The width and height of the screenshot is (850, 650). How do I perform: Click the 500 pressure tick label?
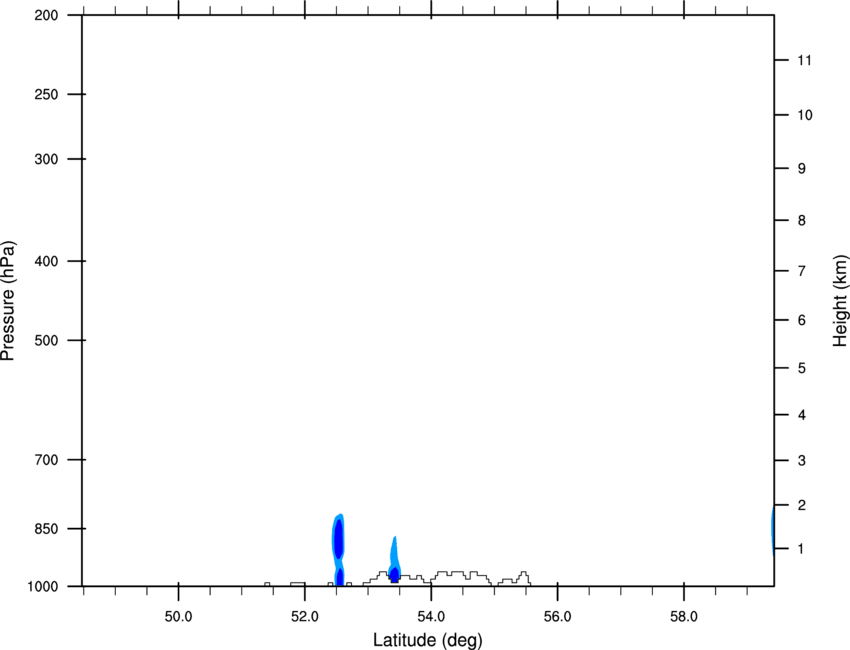point(46,340)
